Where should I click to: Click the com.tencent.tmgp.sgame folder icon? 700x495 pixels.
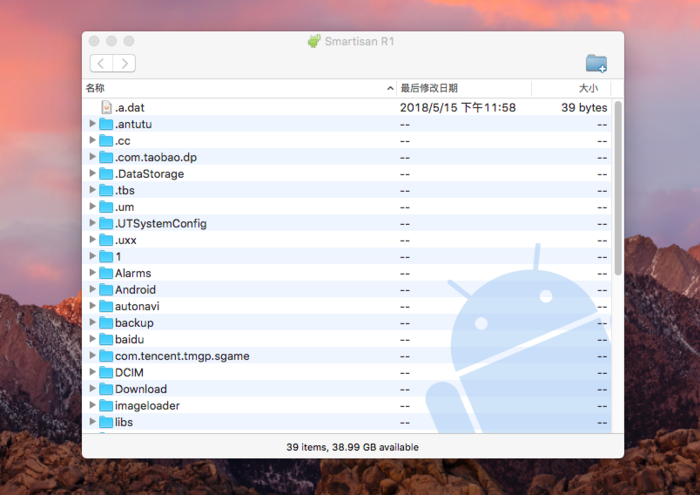106,355
